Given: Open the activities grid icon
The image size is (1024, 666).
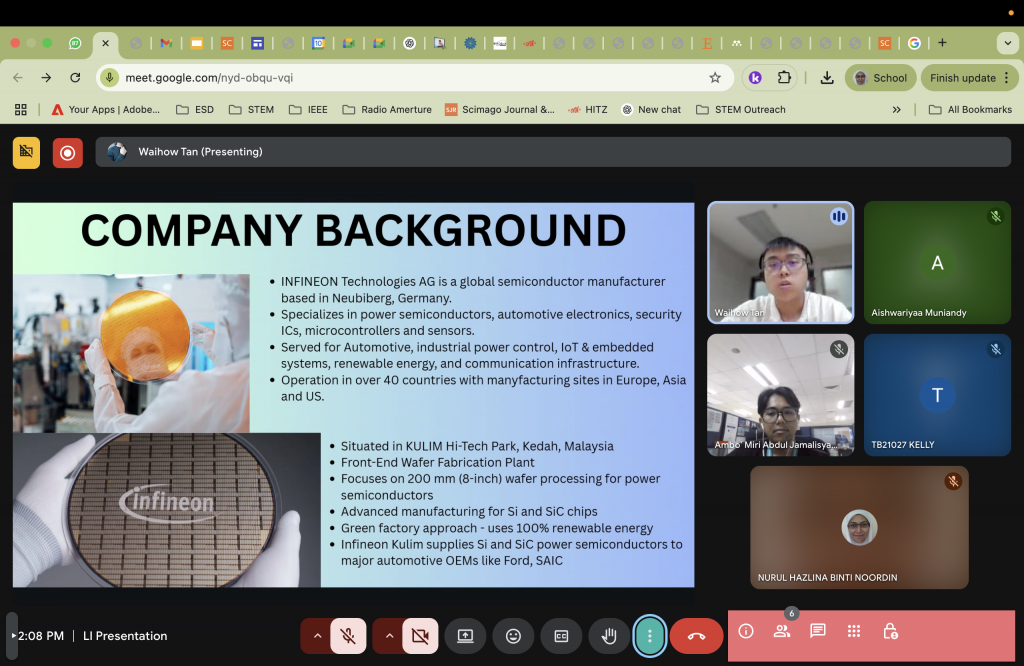Looking at the screenshot, I should coord(854,631).
